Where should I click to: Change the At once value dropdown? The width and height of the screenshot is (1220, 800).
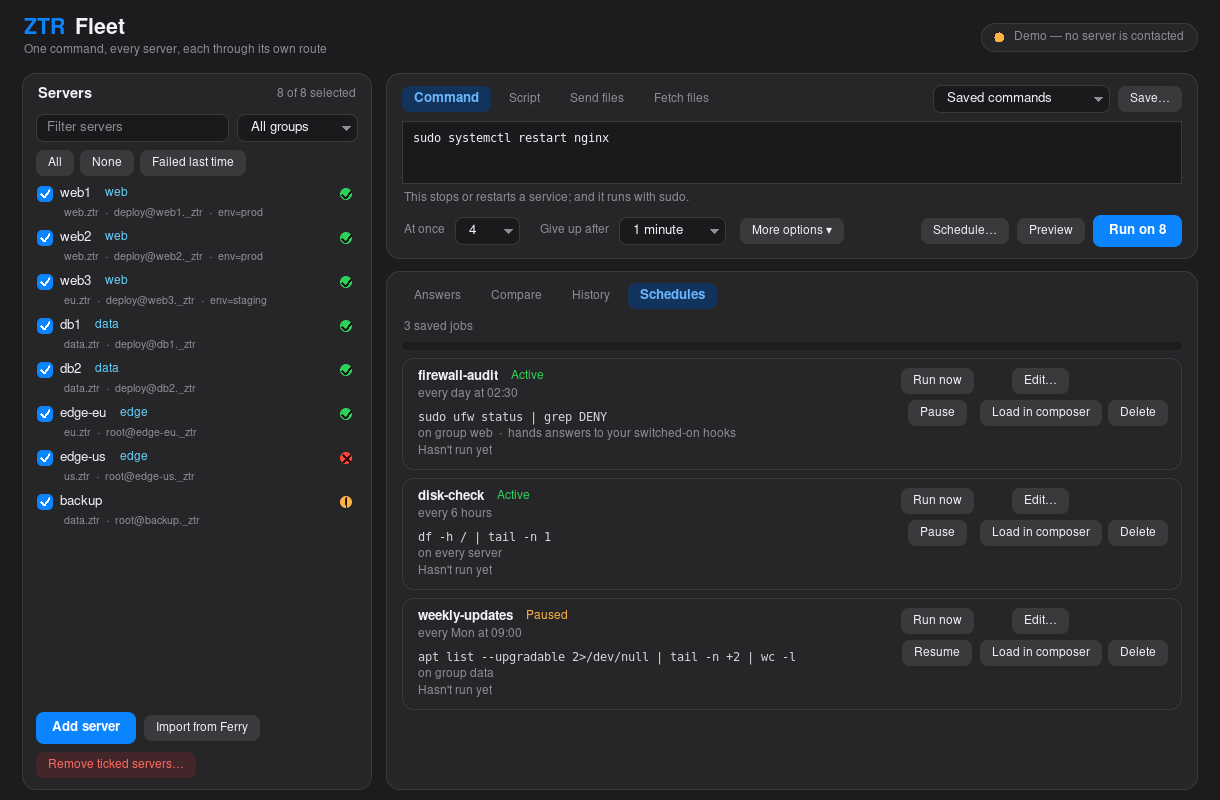[x=487, y=231]
